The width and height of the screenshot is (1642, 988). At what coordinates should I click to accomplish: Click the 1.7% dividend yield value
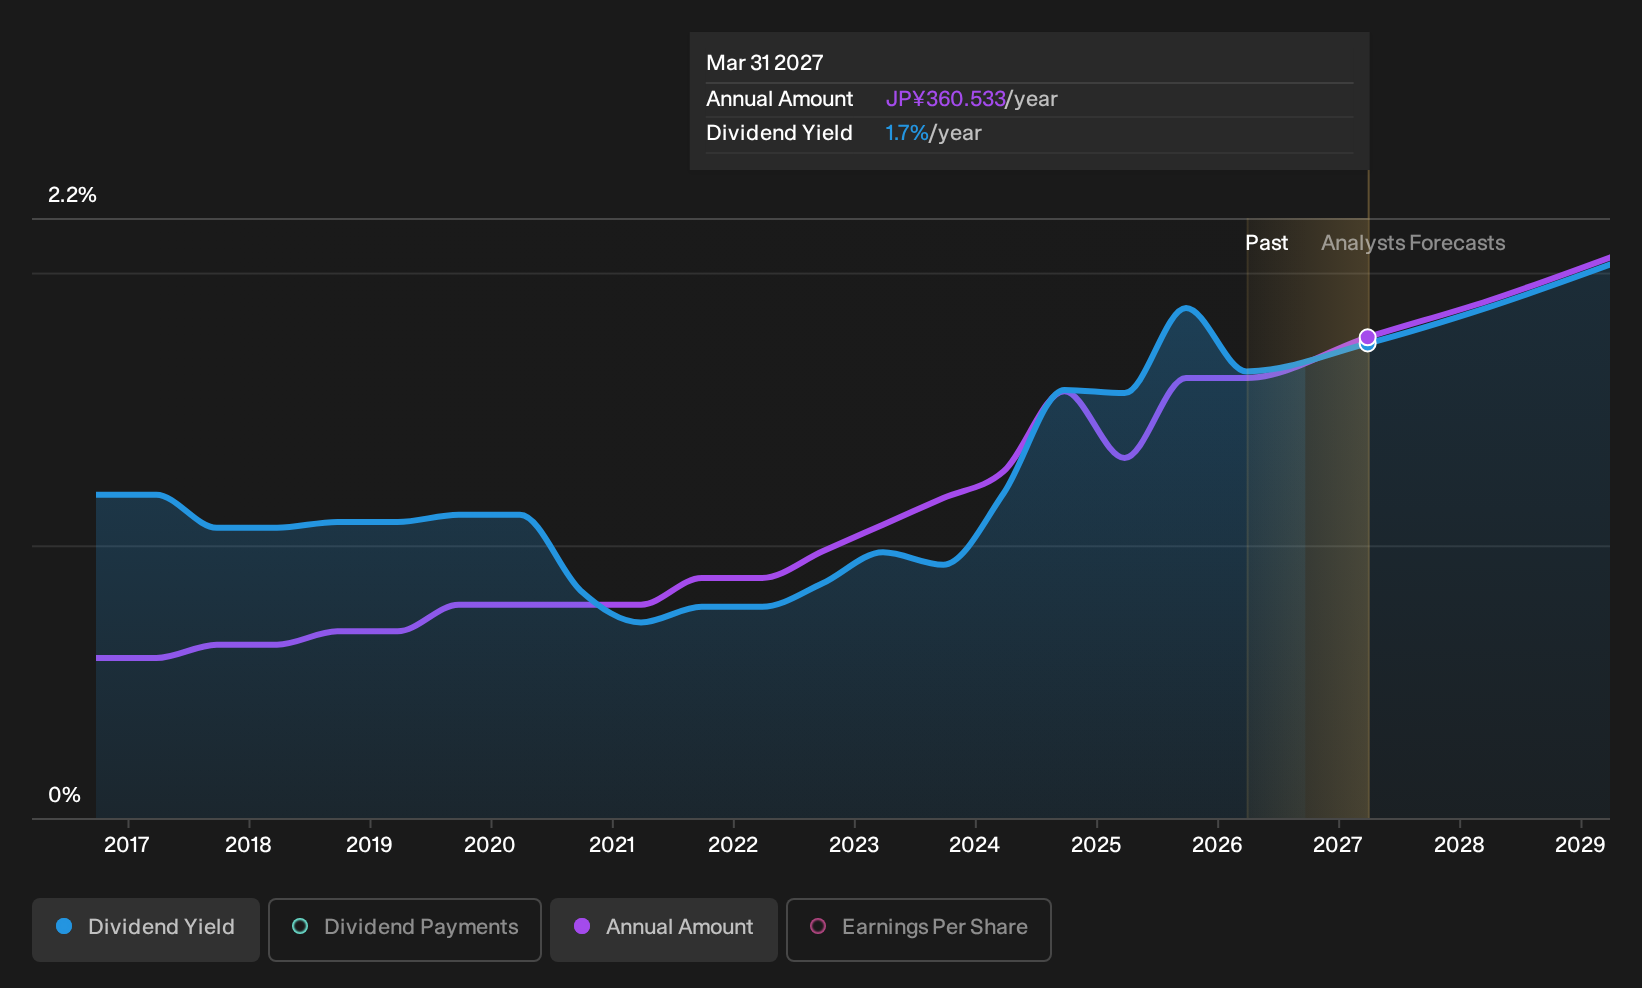coord(907,133)
